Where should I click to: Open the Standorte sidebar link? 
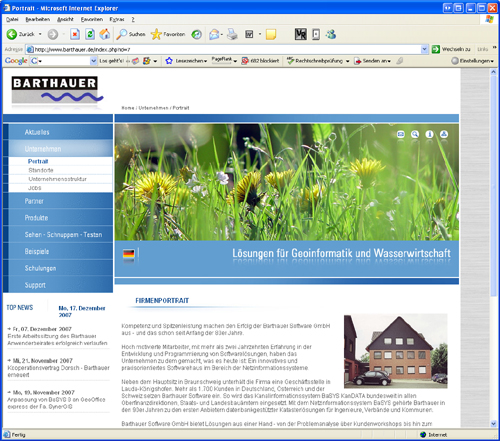(41, 170)
